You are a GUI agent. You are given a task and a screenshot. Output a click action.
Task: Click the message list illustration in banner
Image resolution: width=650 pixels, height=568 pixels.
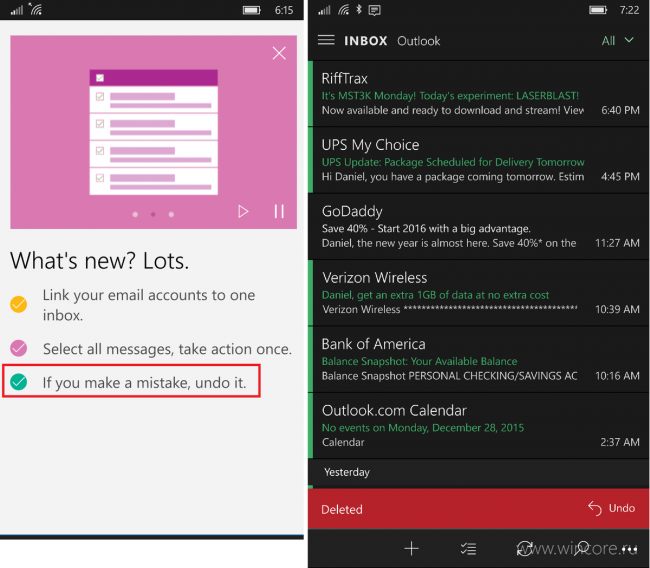pyautogui.click(x=154, y=132)
